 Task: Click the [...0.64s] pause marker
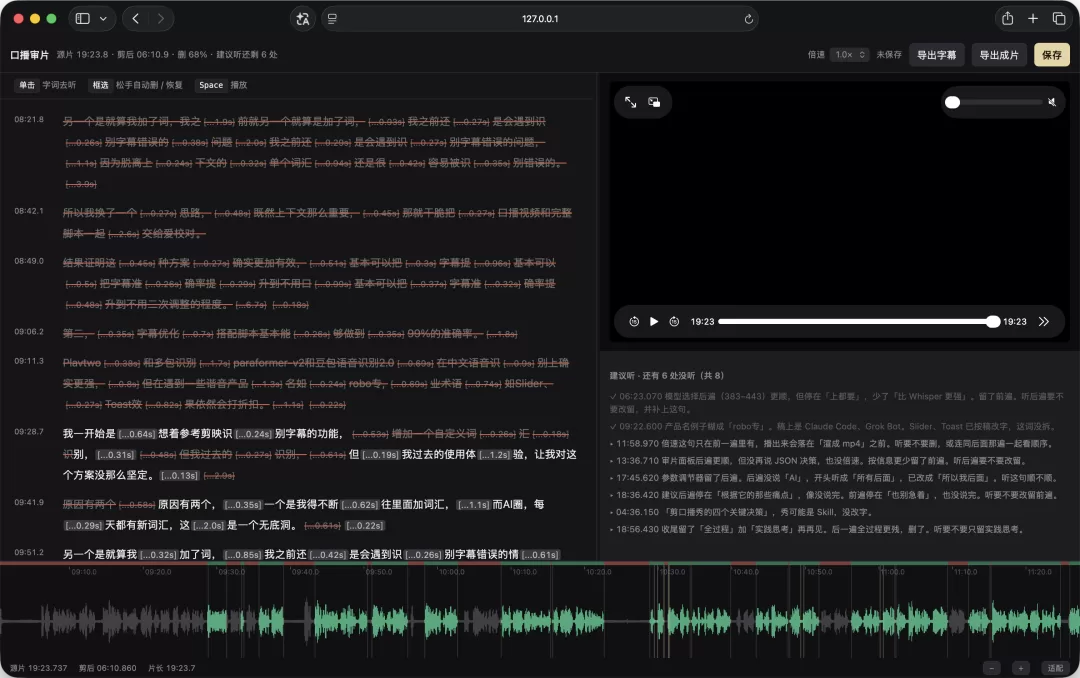(136, 434)
